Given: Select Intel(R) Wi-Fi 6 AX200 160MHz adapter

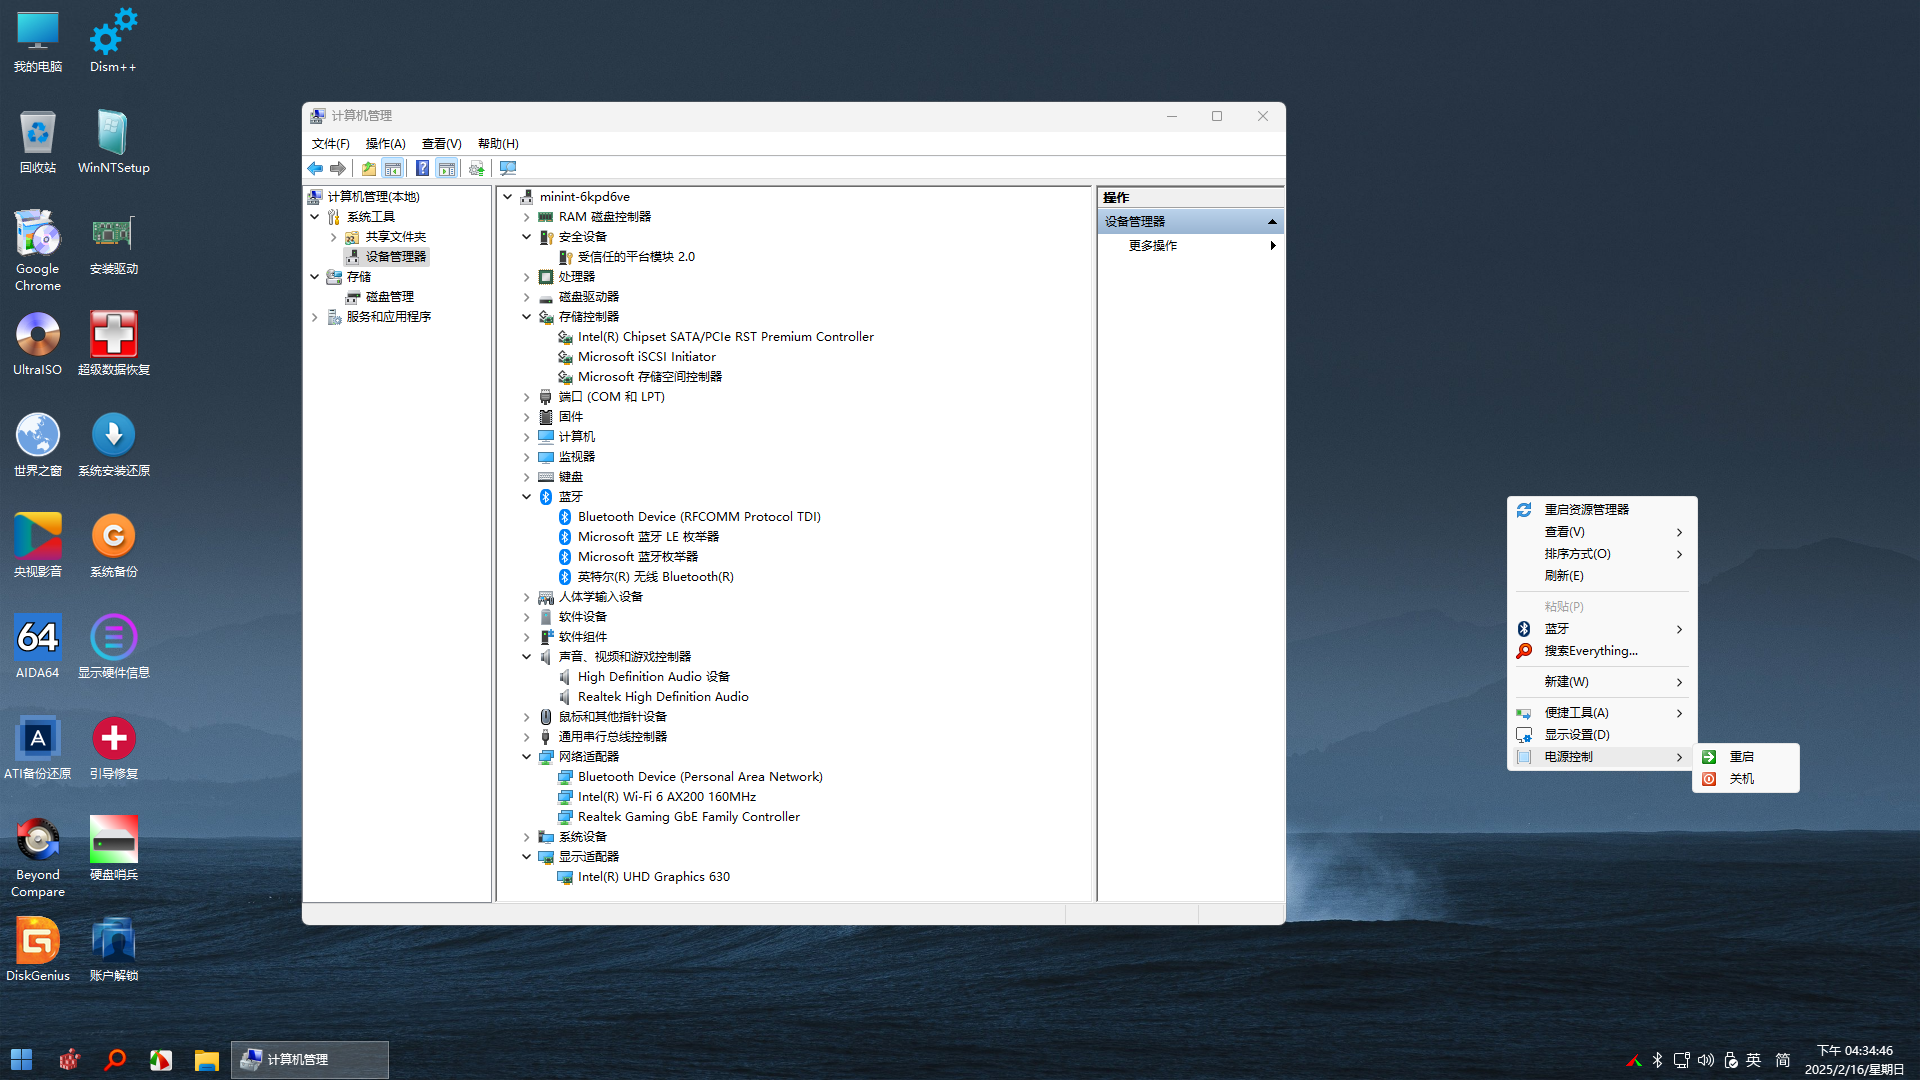Looking at the screenshot, I should [x=666, y=797].
